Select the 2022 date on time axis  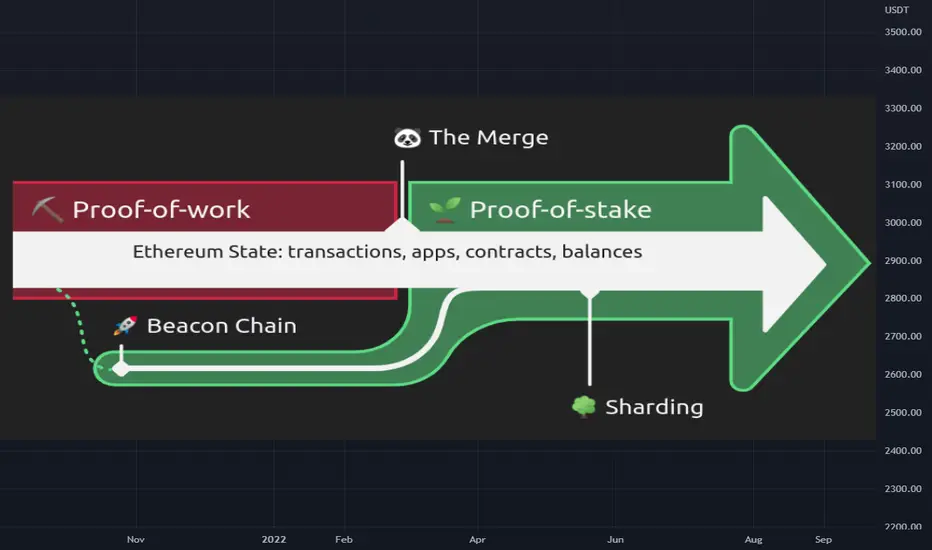[x=274, y=539]
